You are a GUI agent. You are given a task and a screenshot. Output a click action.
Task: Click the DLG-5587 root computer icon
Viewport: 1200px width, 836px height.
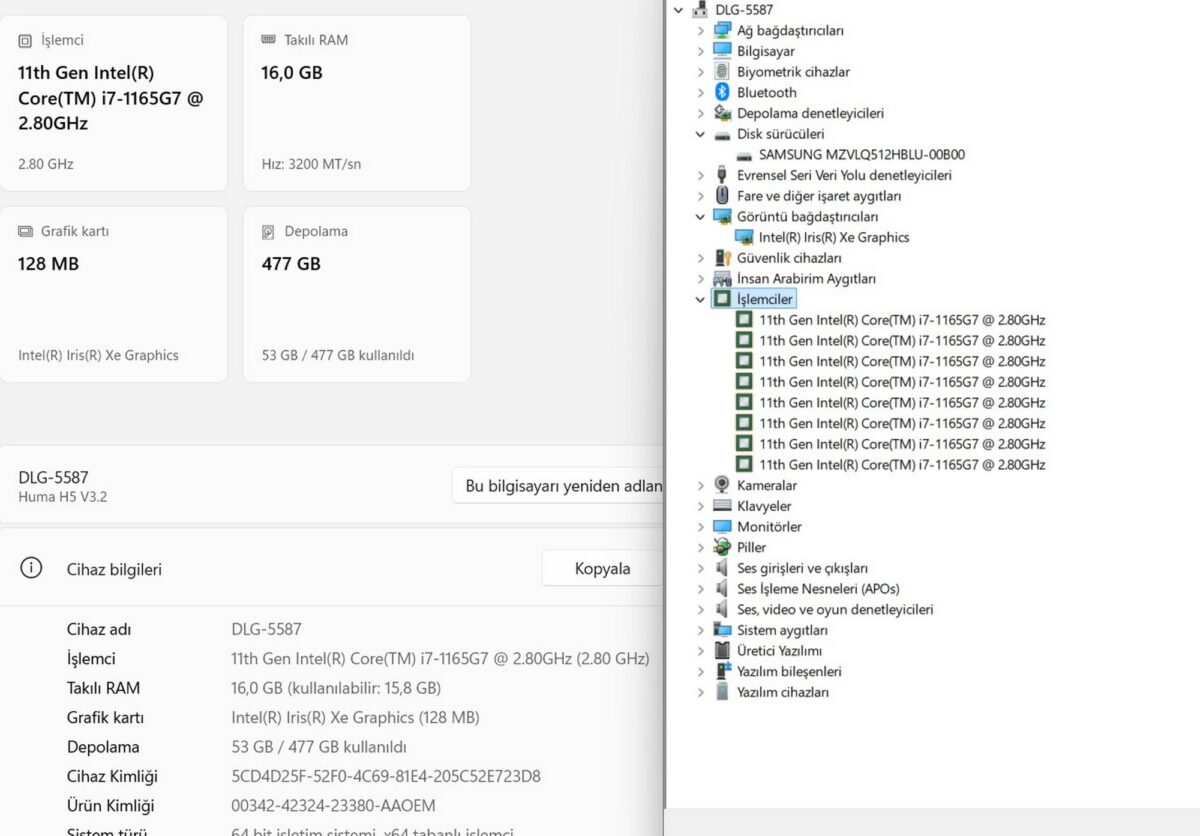tap(700, 10)
